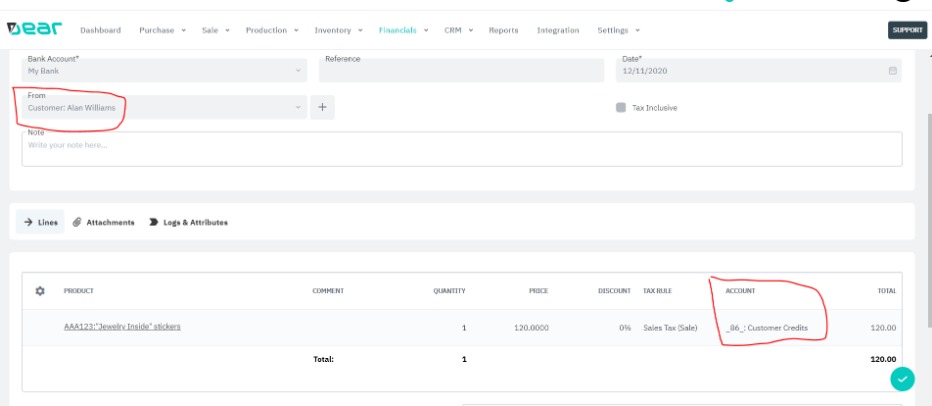Click the Logs & Attributes tag icon

click(154, 222)
